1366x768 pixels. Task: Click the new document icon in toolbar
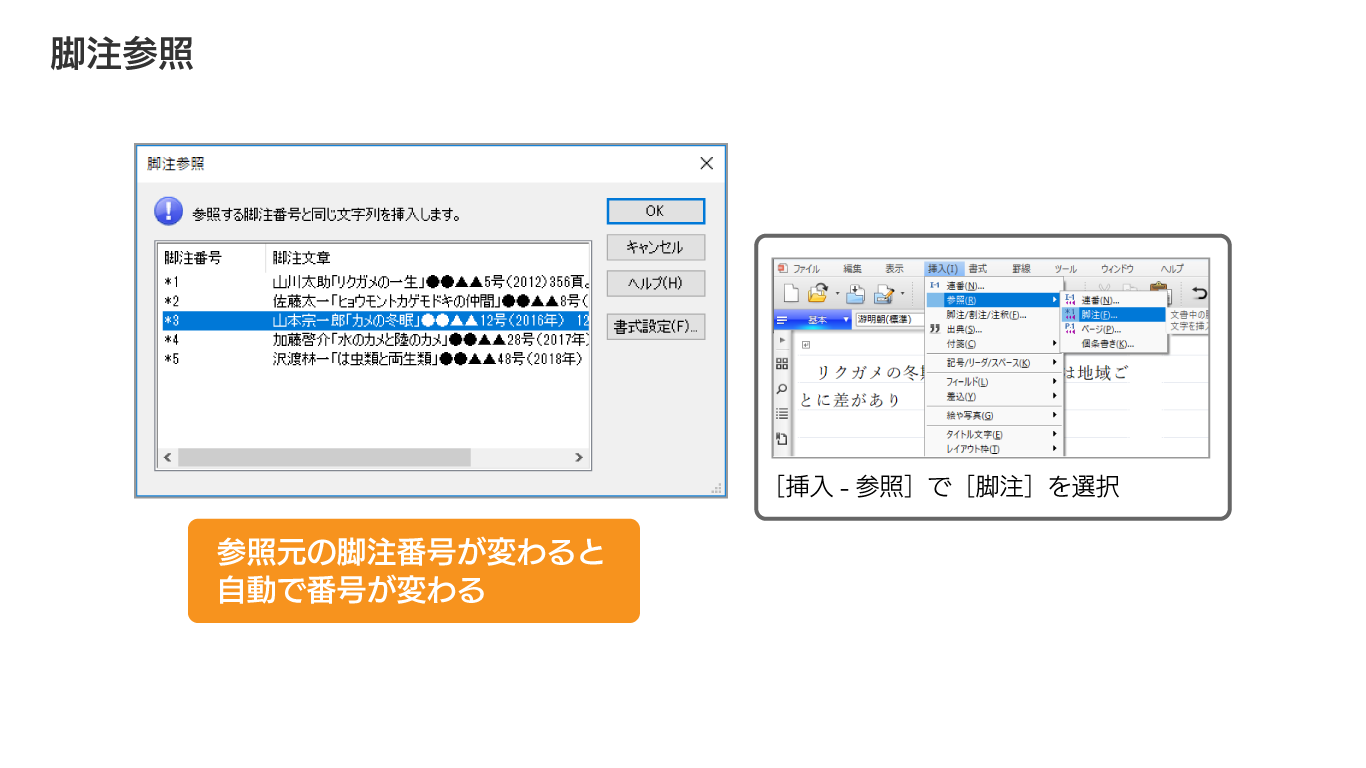[x=791, y=293]
